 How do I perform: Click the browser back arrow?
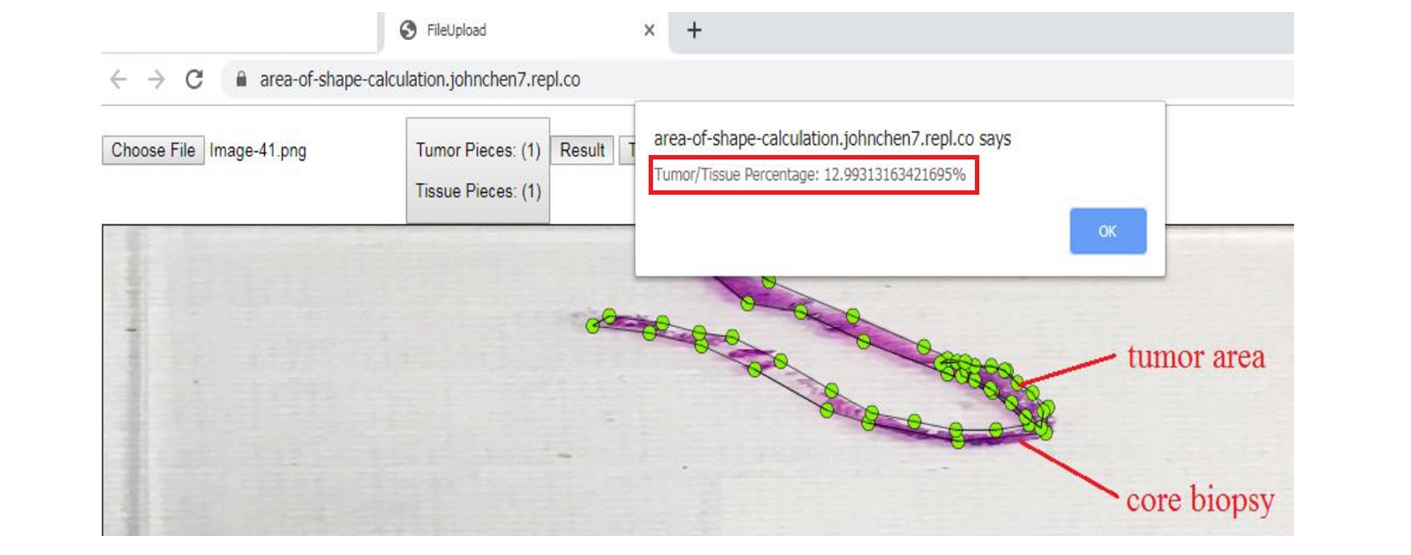119,80
